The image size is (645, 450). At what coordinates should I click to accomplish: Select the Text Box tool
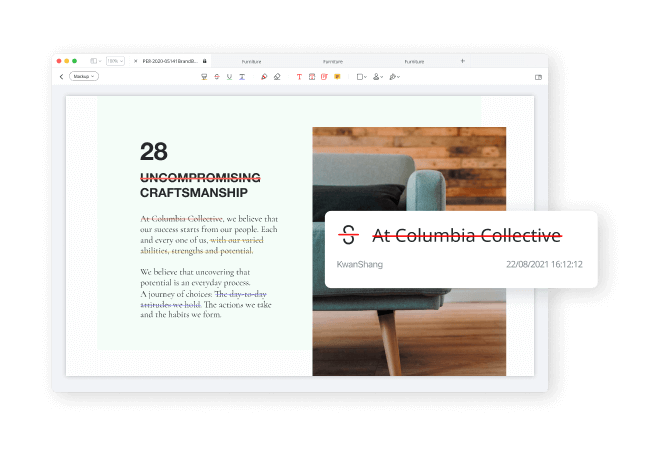(312, 77)
